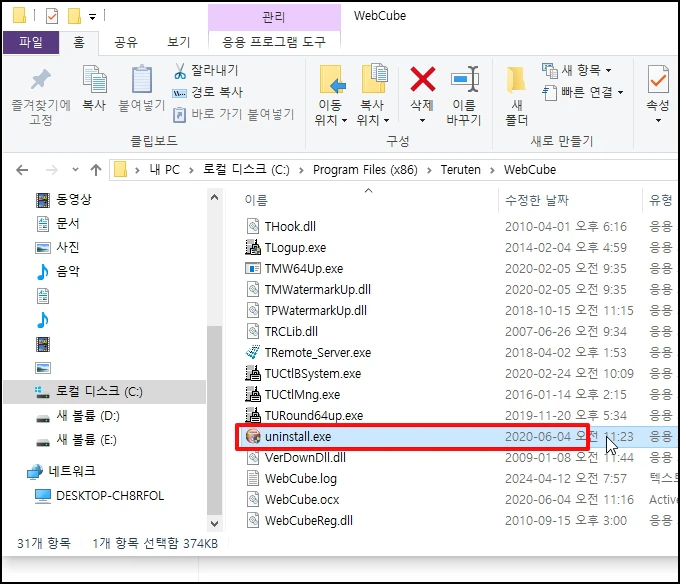Viewport: 680px width, 584px height.
Task: Select TUCtlMng.exe file
Action: 293,395
